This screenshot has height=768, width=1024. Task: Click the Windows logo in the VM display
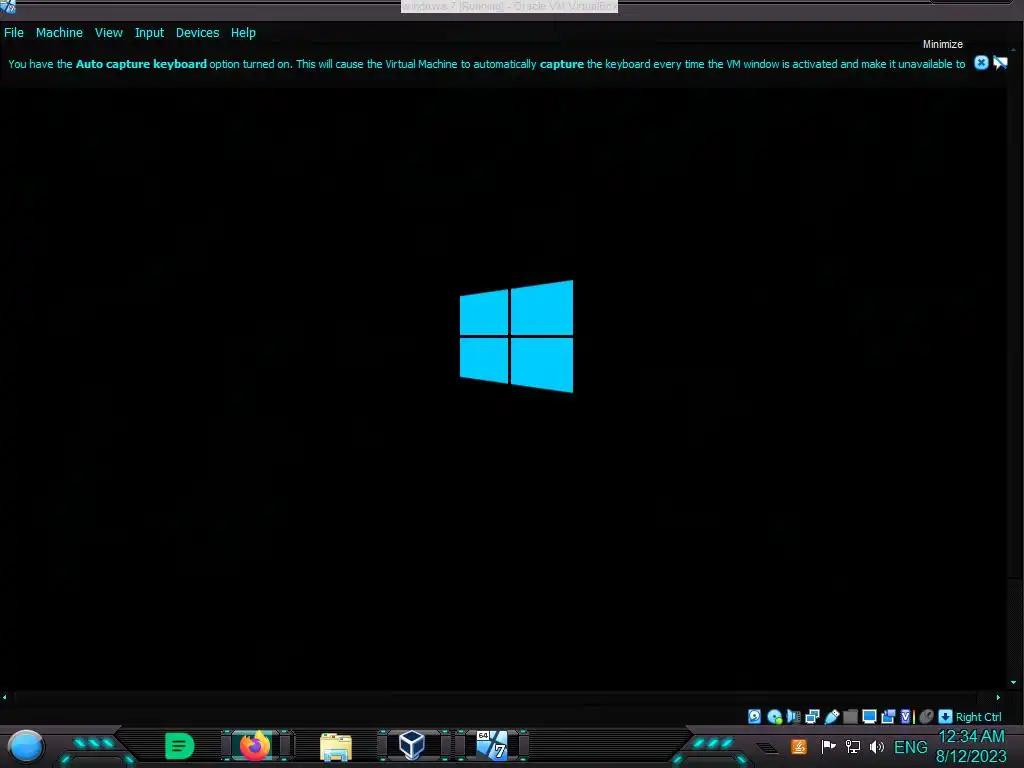click(x=517, y=336)
